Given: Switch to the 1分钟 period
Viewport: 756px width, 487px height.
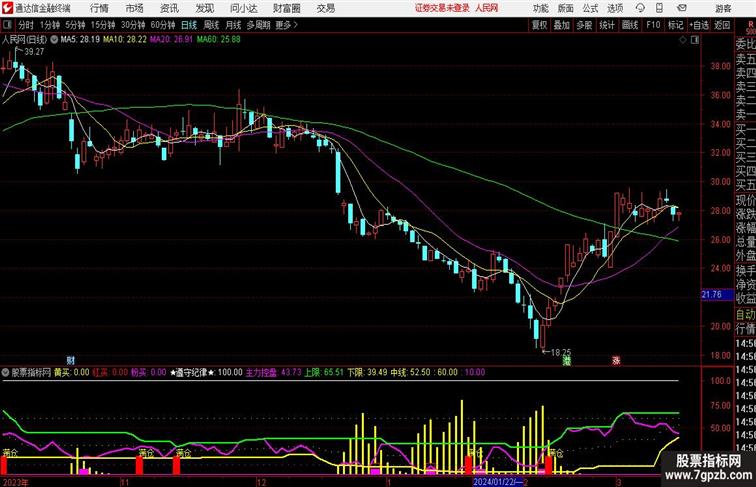Looking at the screenshot, I should (50, 25).
